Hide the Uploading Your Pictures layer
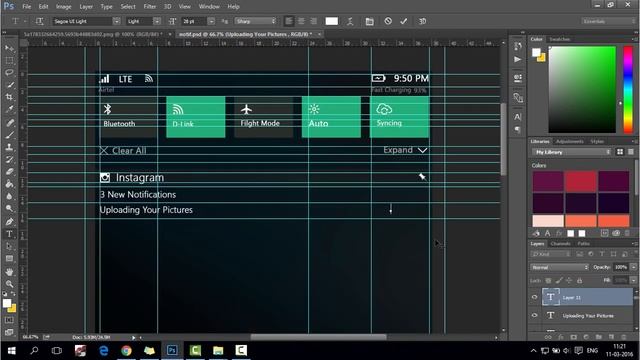 pyautogui.click(x=535, y=315)
